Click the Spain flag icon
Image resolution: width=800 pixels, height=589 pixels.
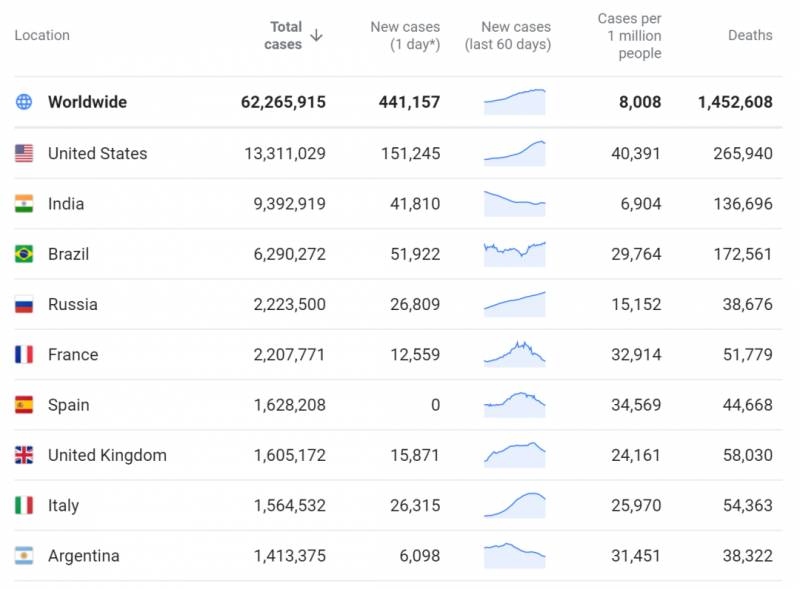click(24, 405)
